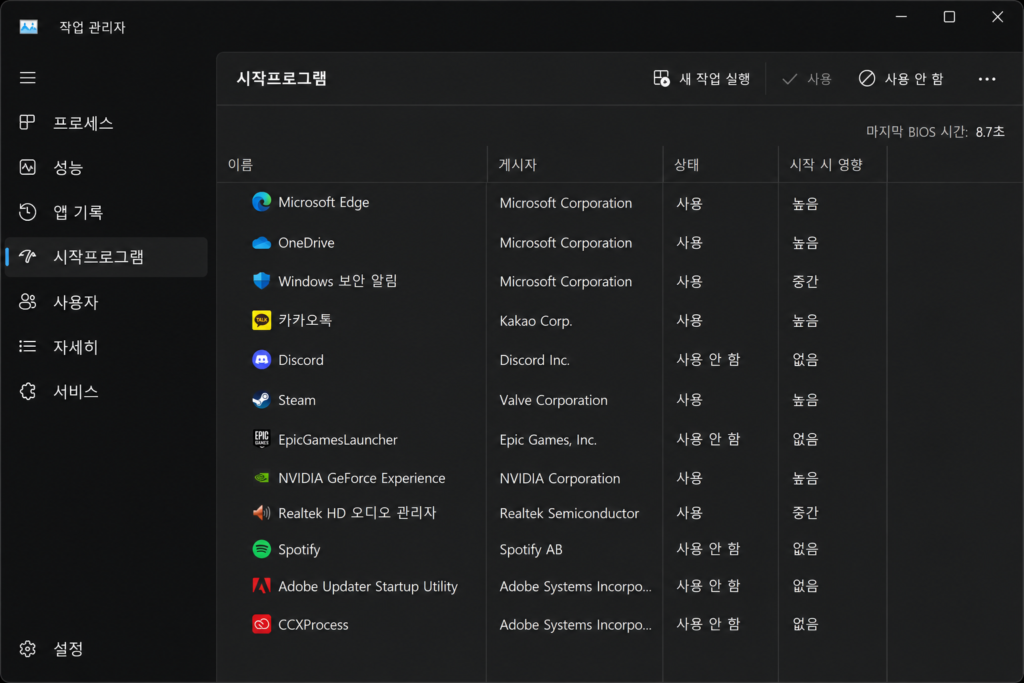Viewport: 1024px width, 683px height.
Task: Go to the 사용자 tab
Action: (106, 302)
